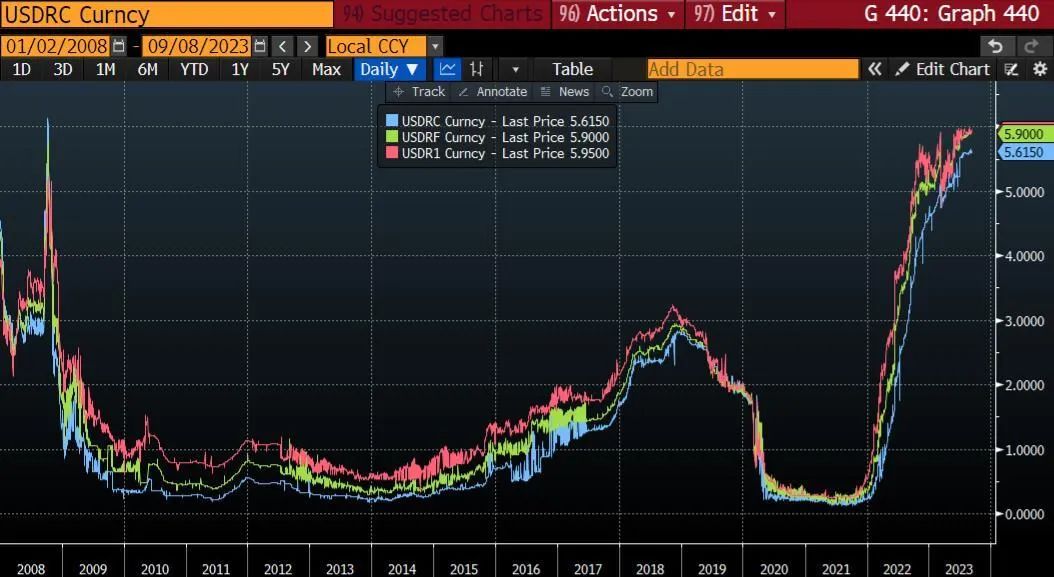Click the blue USDRC legend color swatch

(392, 120)
